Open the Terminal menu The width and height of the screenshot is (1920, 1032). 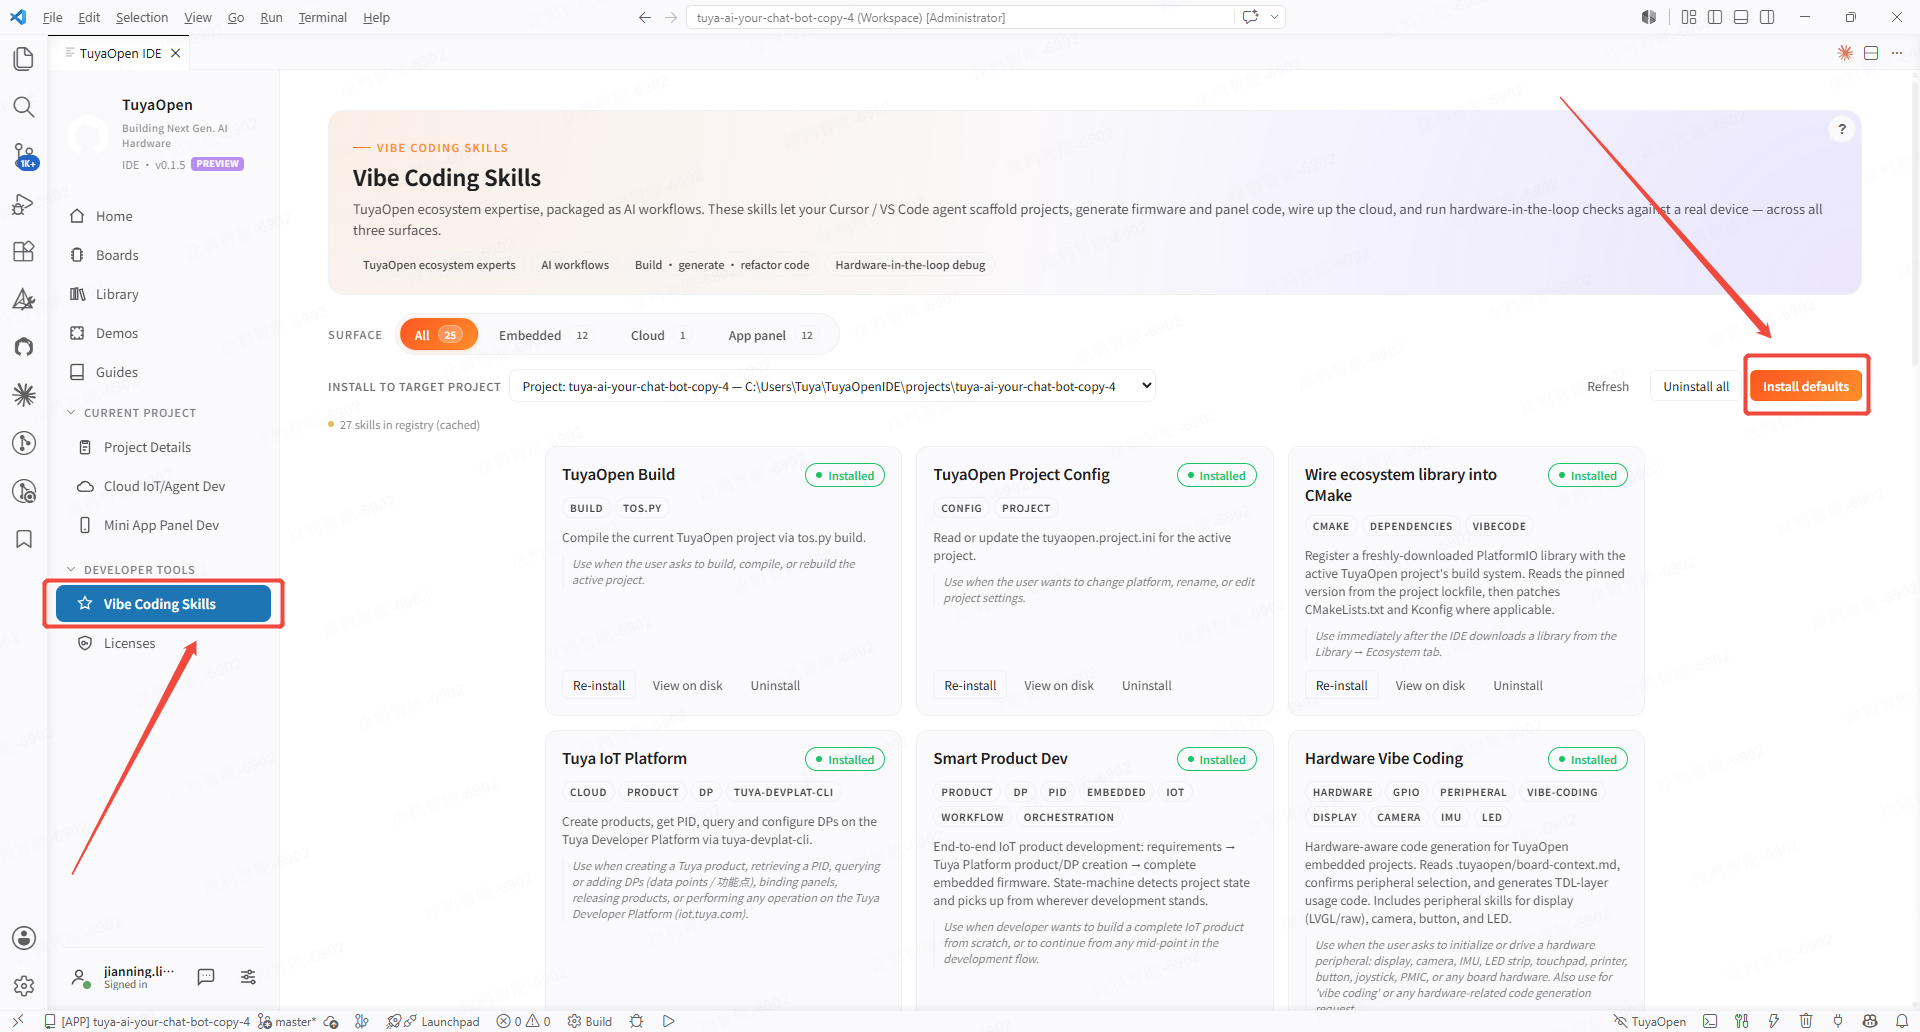pos(322,17)
